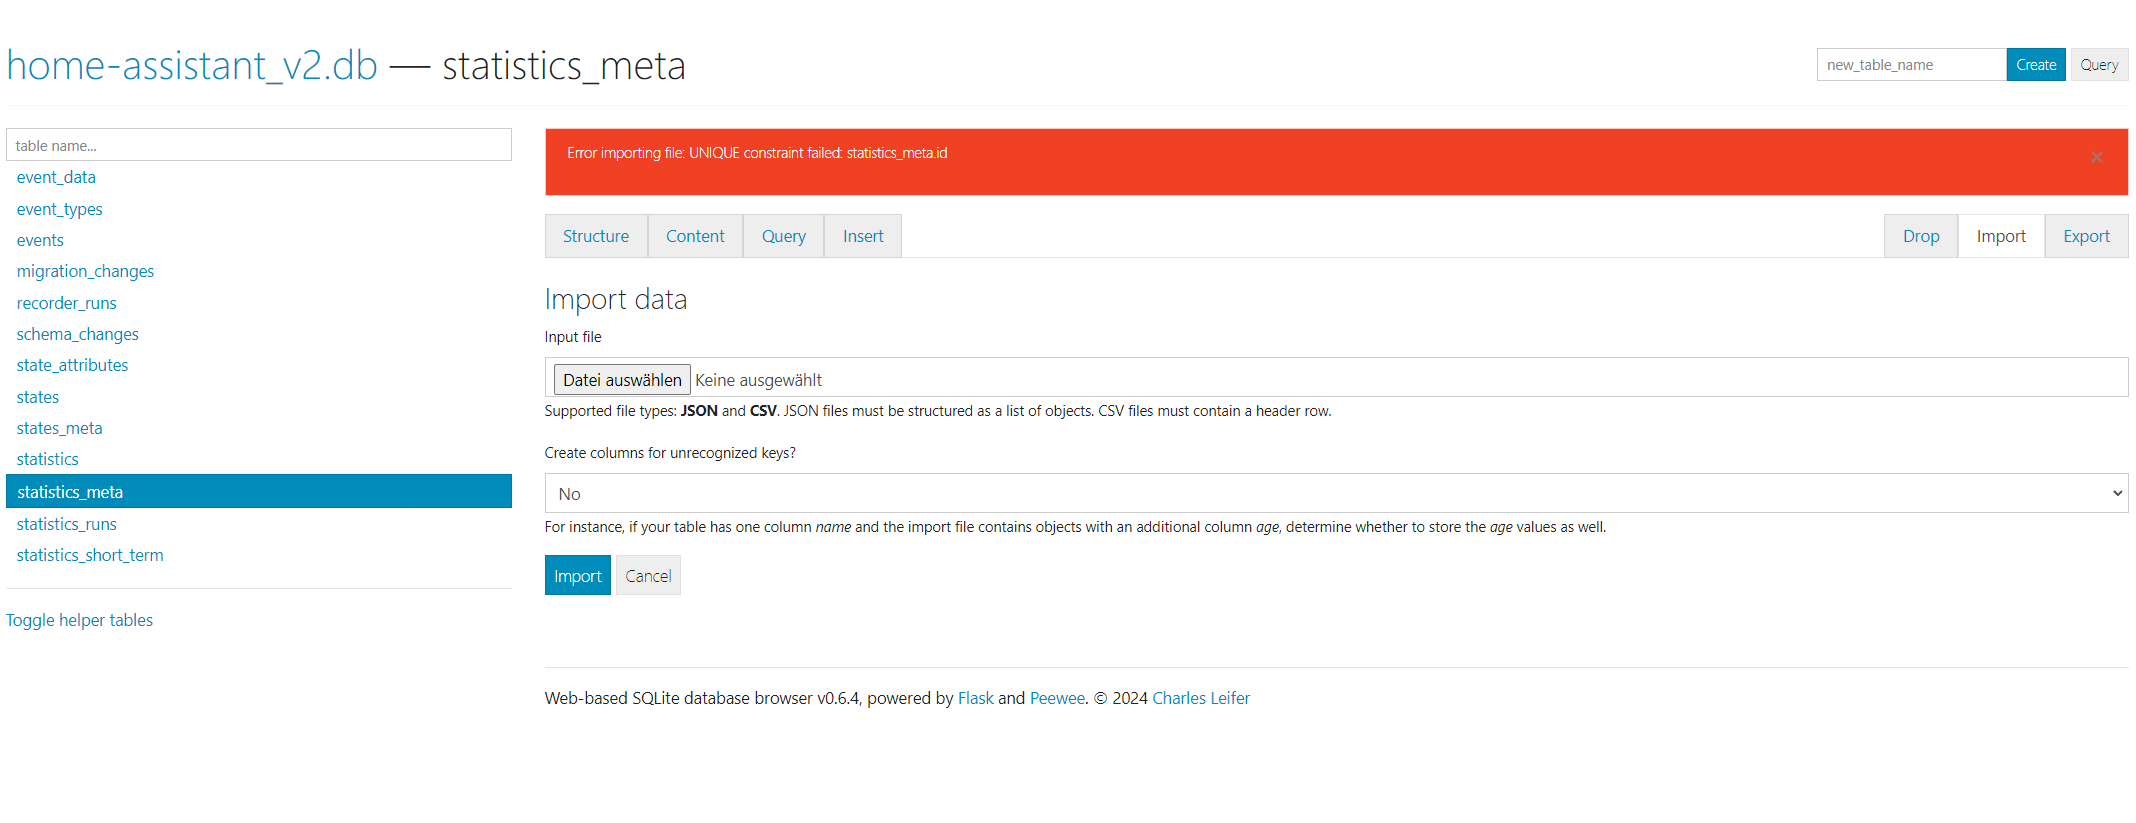Focus the table name filter box
Image resolution: width=2136 pixels, height=823 pixels.
pos(259,144)
